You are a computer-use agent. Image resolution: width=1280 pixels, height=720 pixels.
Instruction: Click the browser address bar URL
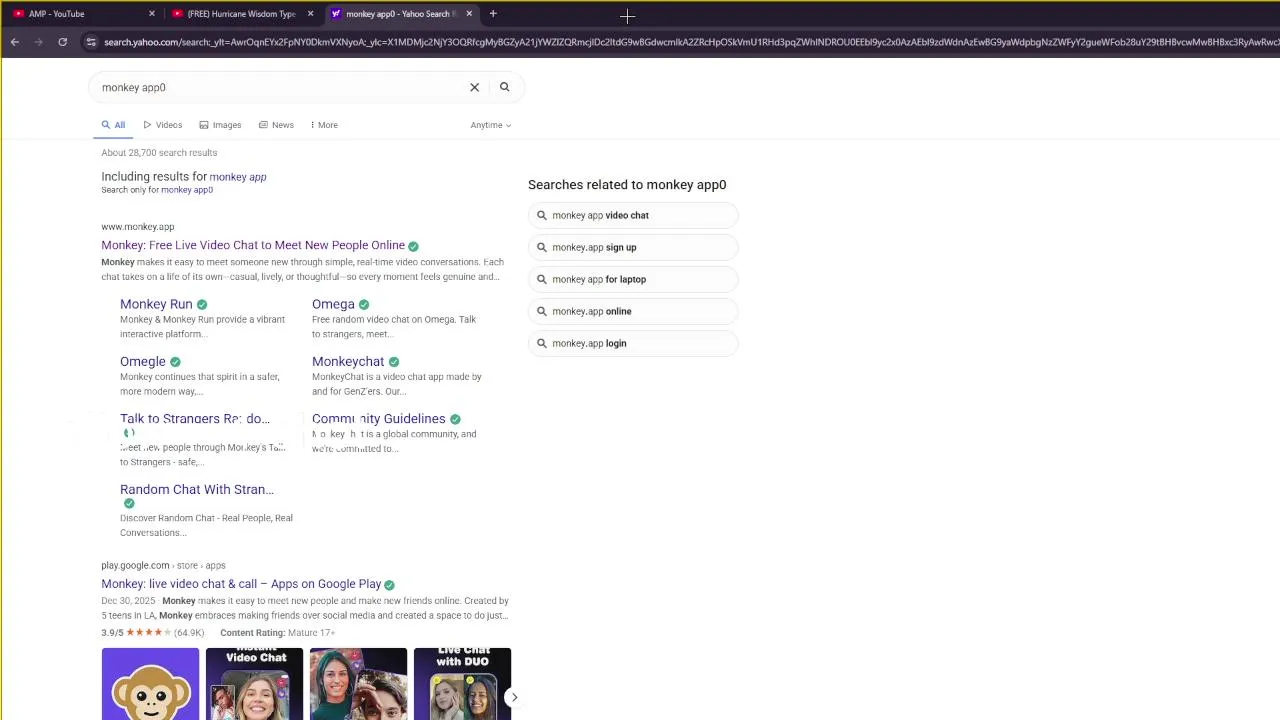tap(690, 42)
